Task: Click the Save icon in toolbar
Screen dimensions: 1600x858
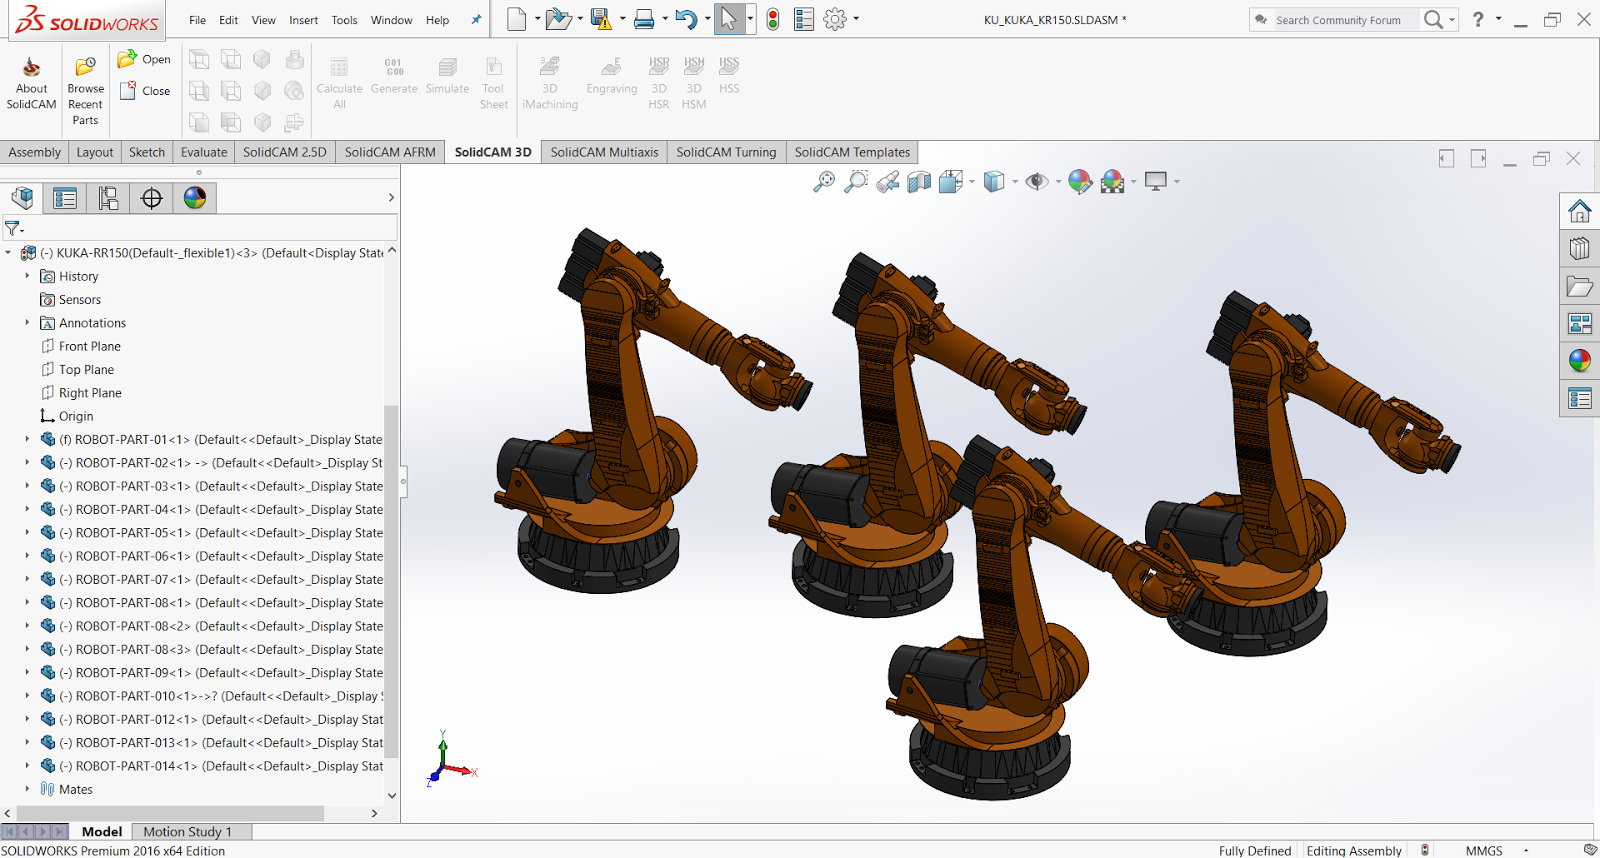Action: click(600, 19)
